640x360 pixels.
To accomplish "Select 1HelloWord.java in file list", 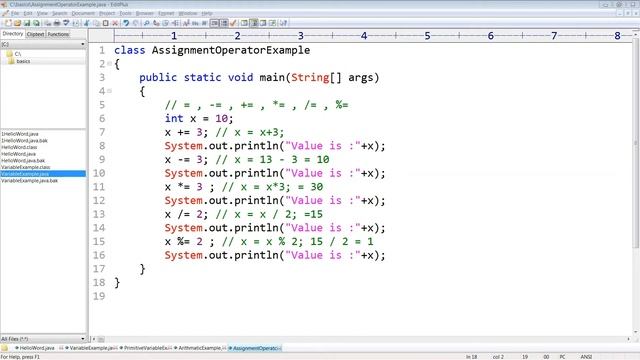I will (x=20, y=134).
